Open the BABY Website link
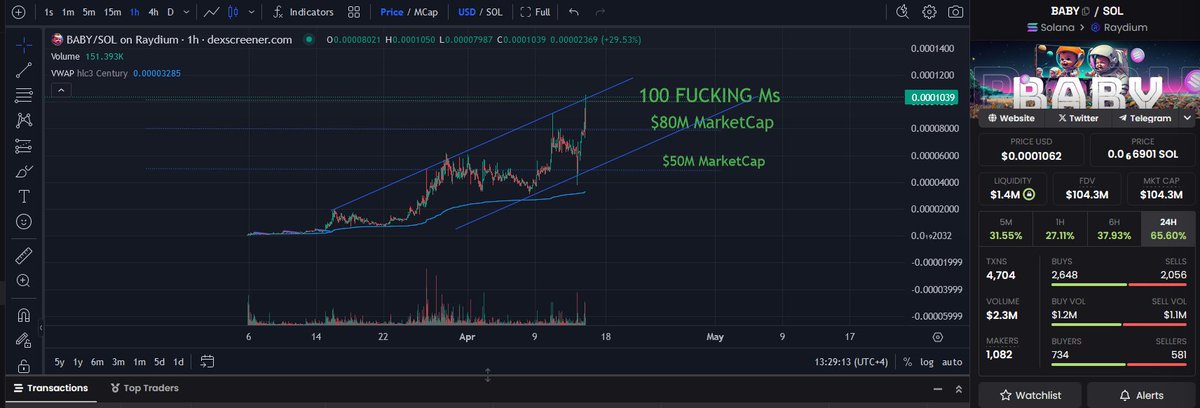 click(x=1013, y=117)
